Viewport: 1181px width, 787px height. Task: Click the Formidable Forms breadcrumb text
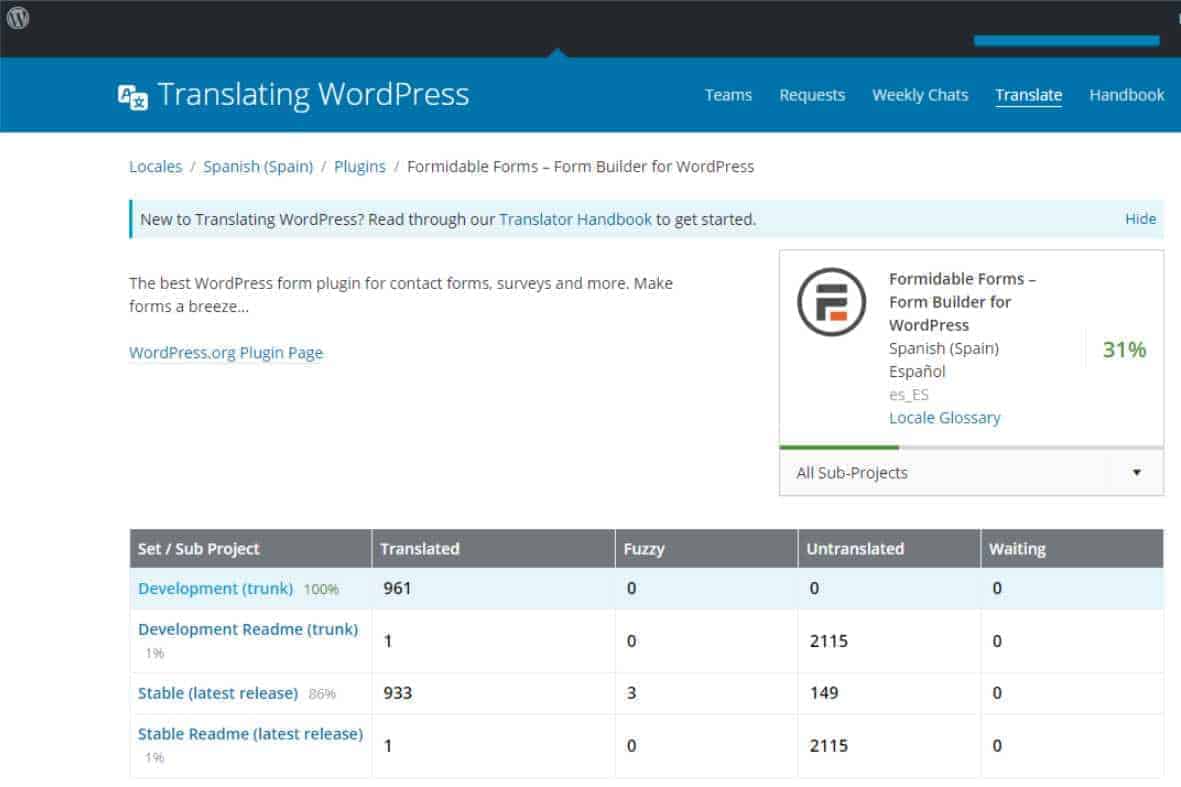[580, 166]
